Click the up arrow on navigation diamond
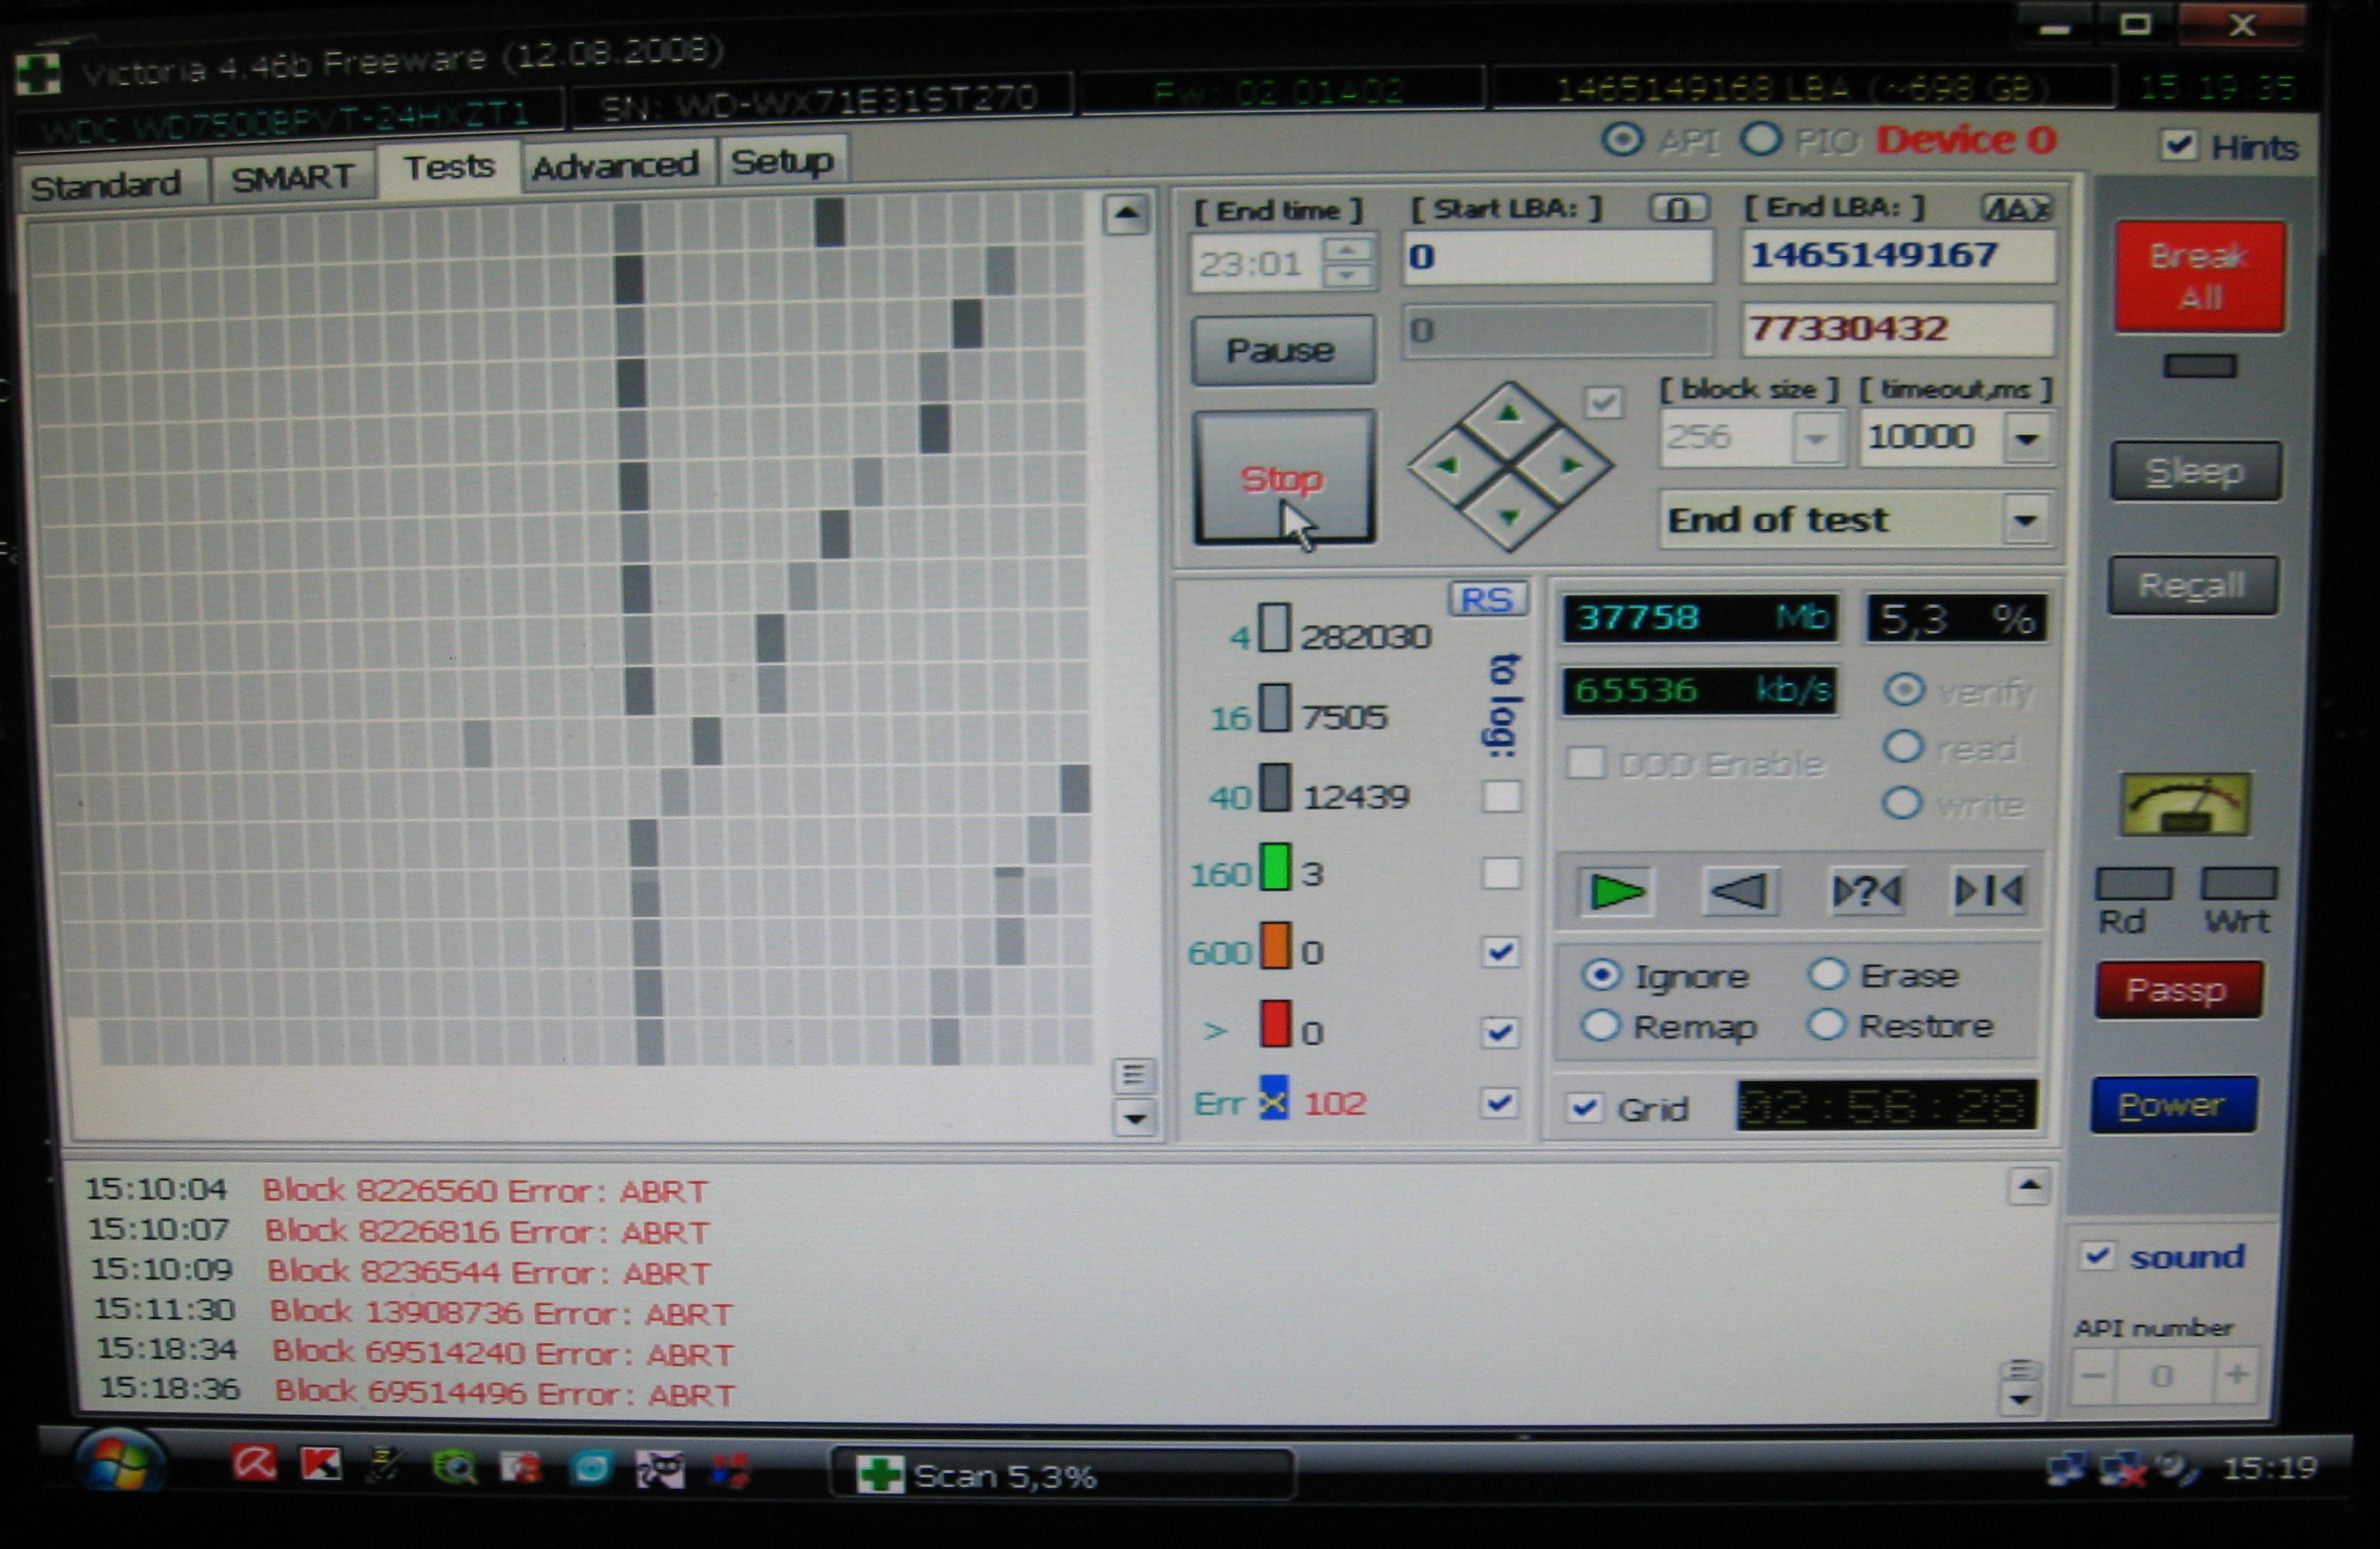Image resolution: width=2380 pixels, height=1549 pixels. click(x=1509, y=413)
